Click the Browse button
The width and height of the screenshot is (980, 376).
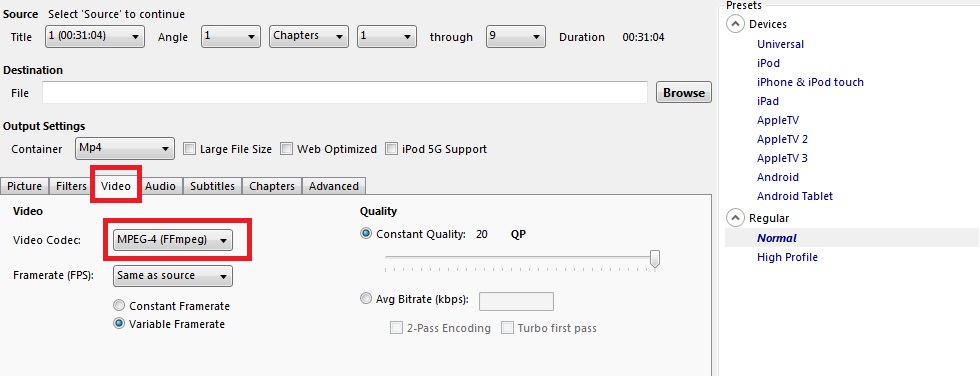(x=684, y=92)
